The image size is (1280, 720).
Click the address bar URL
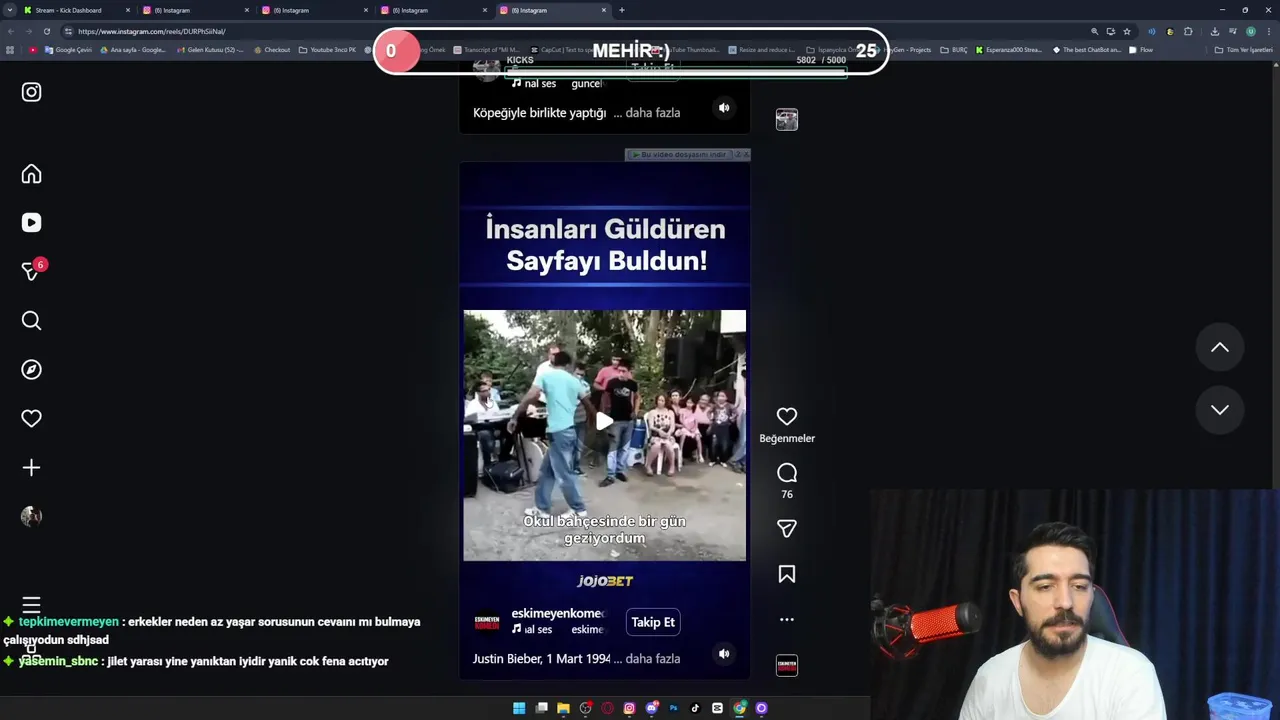coord(151,31)
